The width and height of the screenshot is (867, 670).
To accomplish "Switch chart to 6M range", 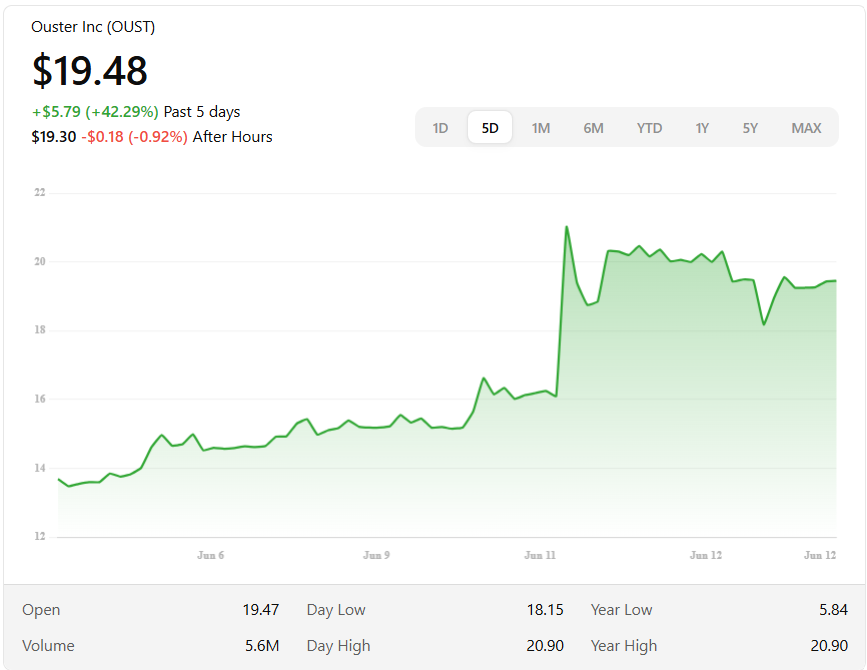I will [593, 128].
